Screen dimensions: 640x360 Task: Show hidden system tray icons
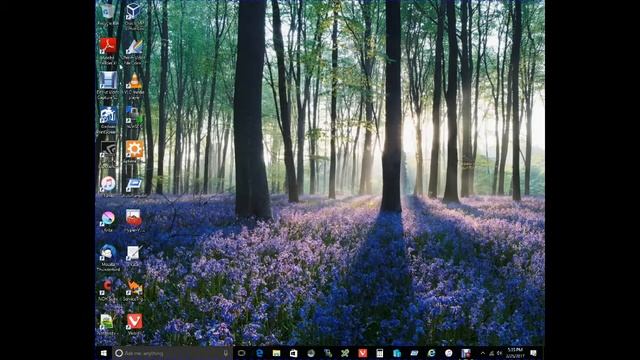coord(483,353)
